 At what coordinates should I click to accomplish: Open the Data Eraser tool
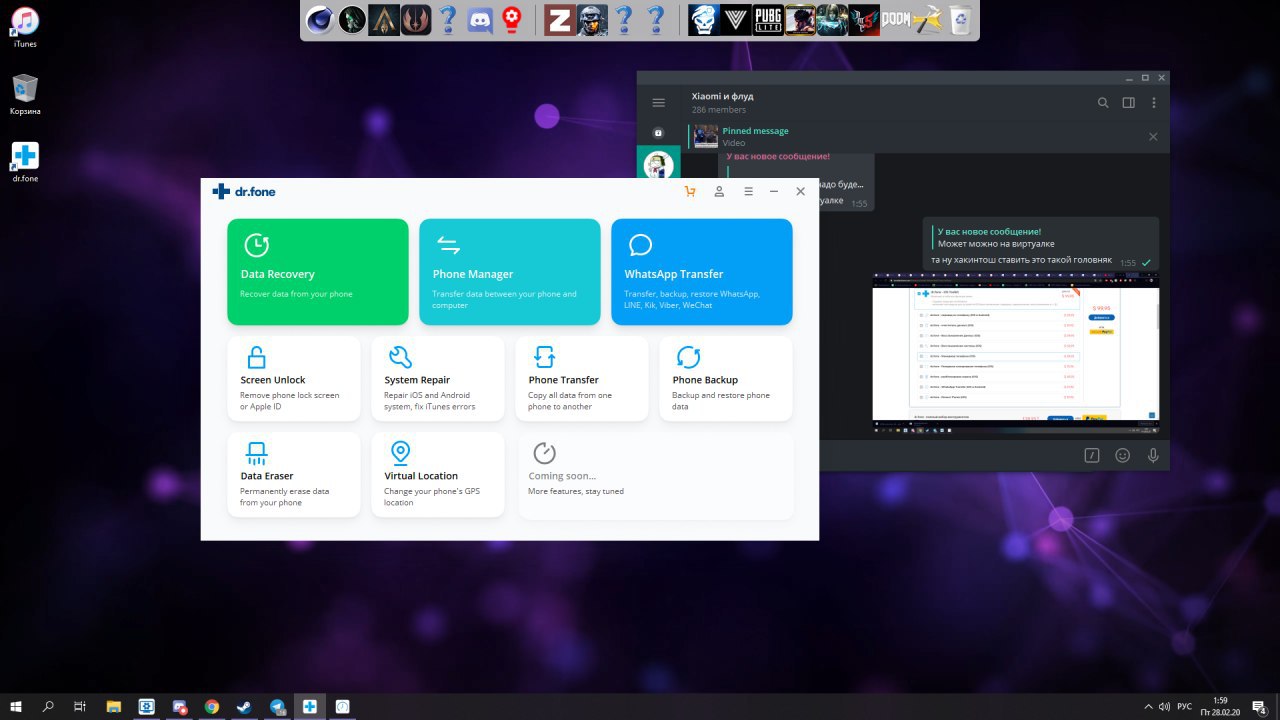[x=294, y=474]
